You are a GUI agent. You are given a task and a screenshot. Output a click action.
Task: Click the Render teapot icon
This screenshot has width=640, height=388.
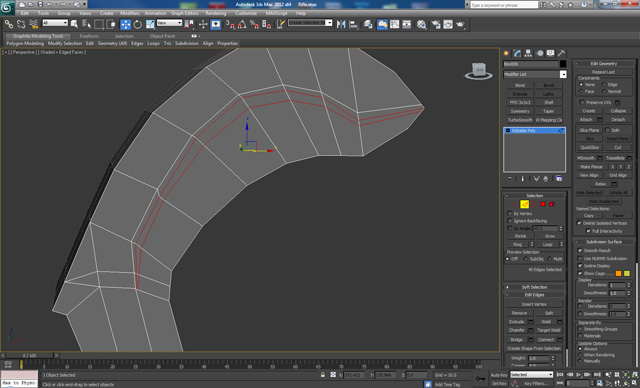click(460, 24)
